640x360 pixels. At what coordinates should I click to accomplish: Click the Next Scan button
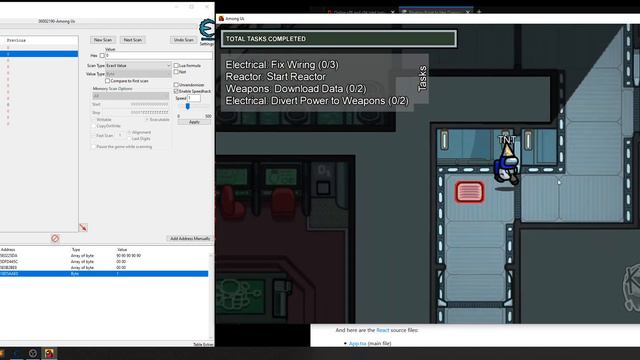click(x=133, y=40)
